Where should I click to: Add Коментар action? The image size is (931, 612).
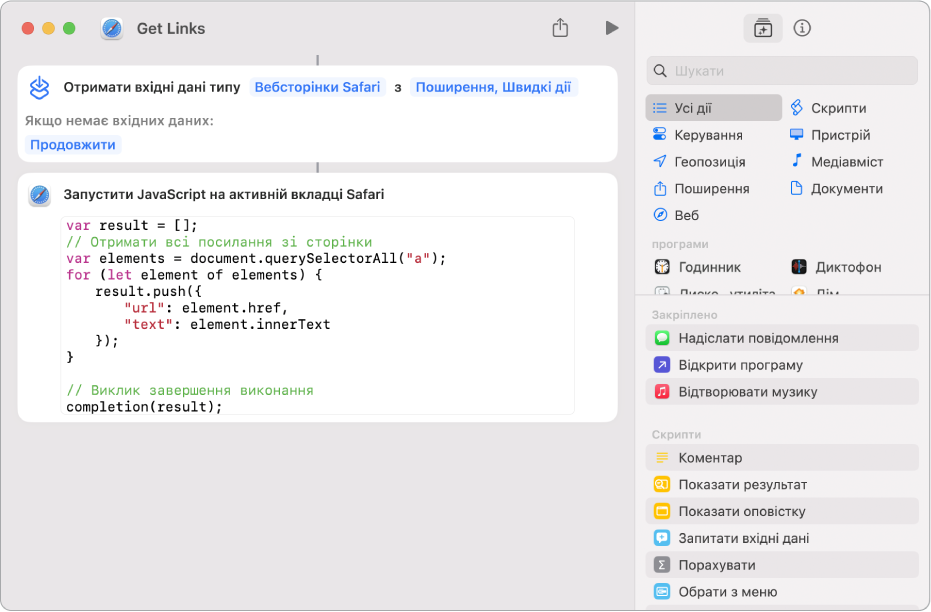click(782, 458)
